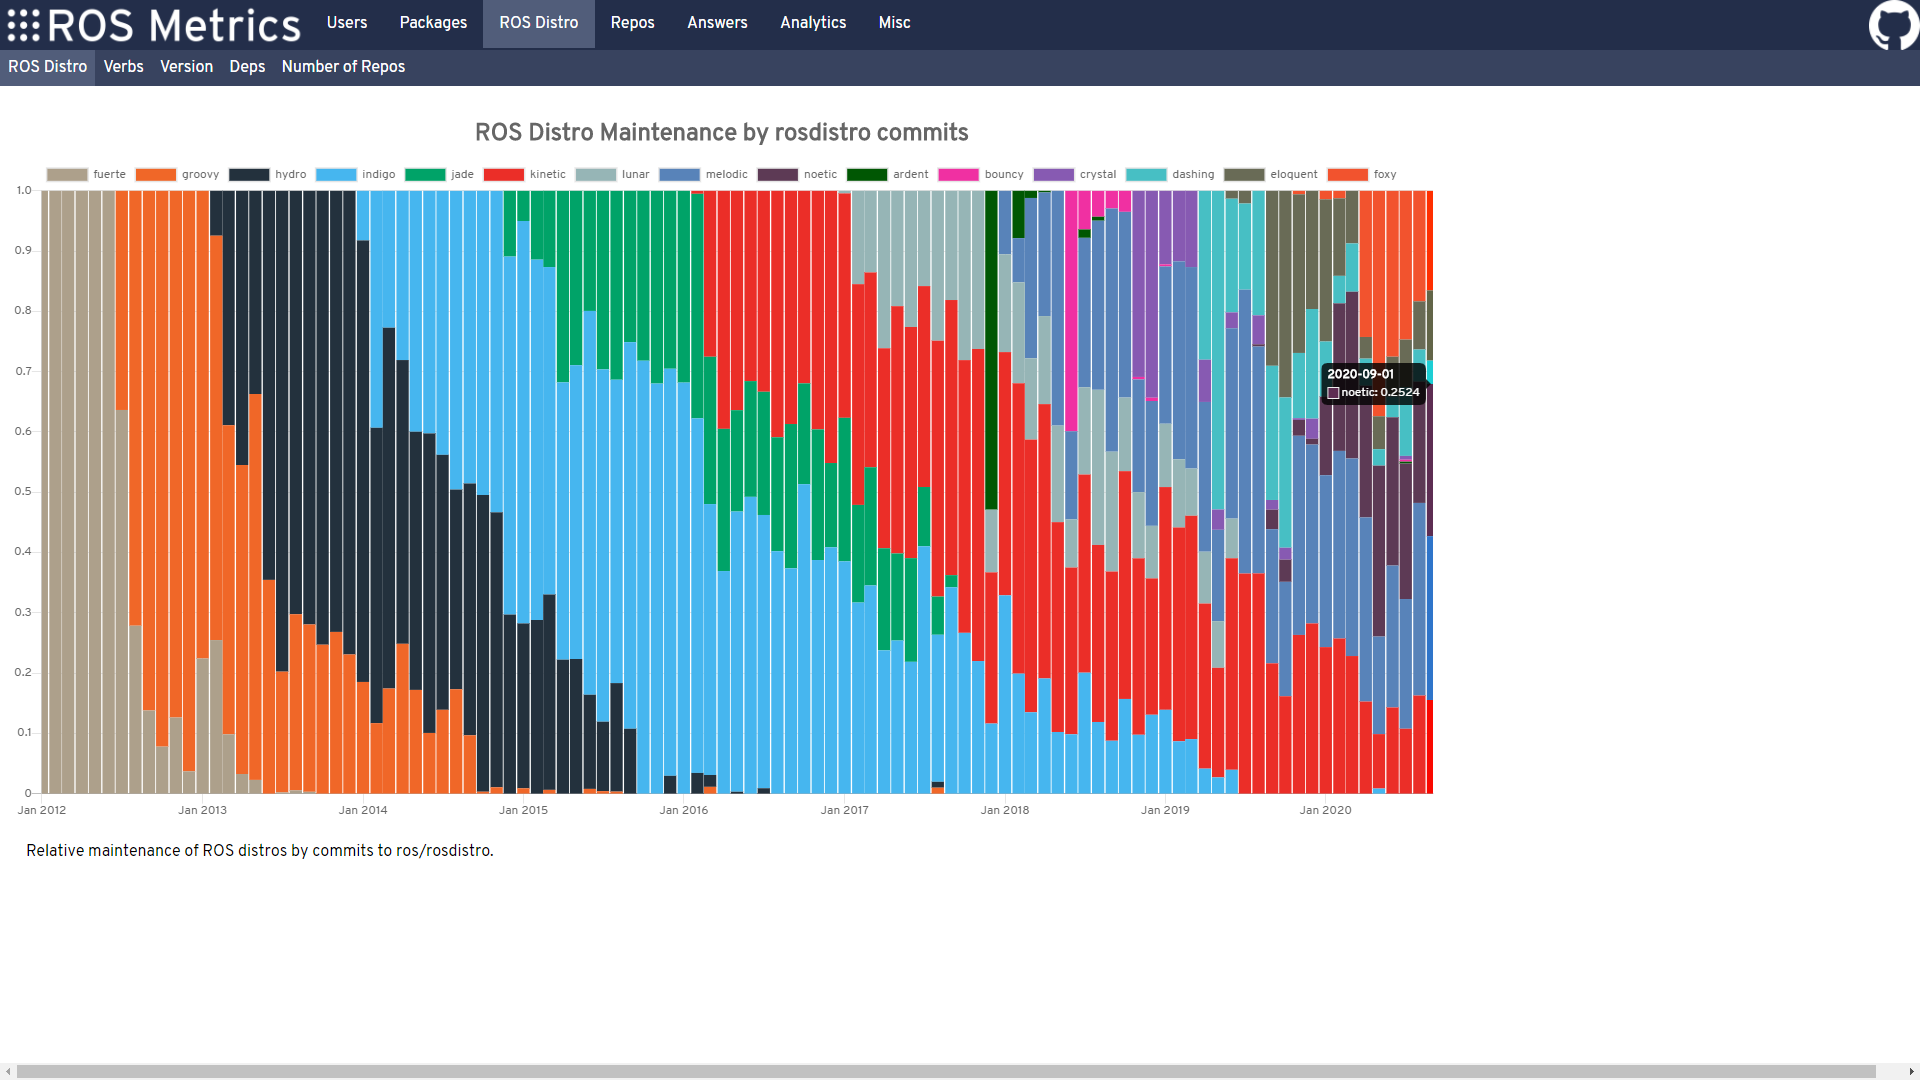Open the GitHub octocat icon
The height and width of the screenshot is (1080, 1920).
click(x=1893, y=24)
